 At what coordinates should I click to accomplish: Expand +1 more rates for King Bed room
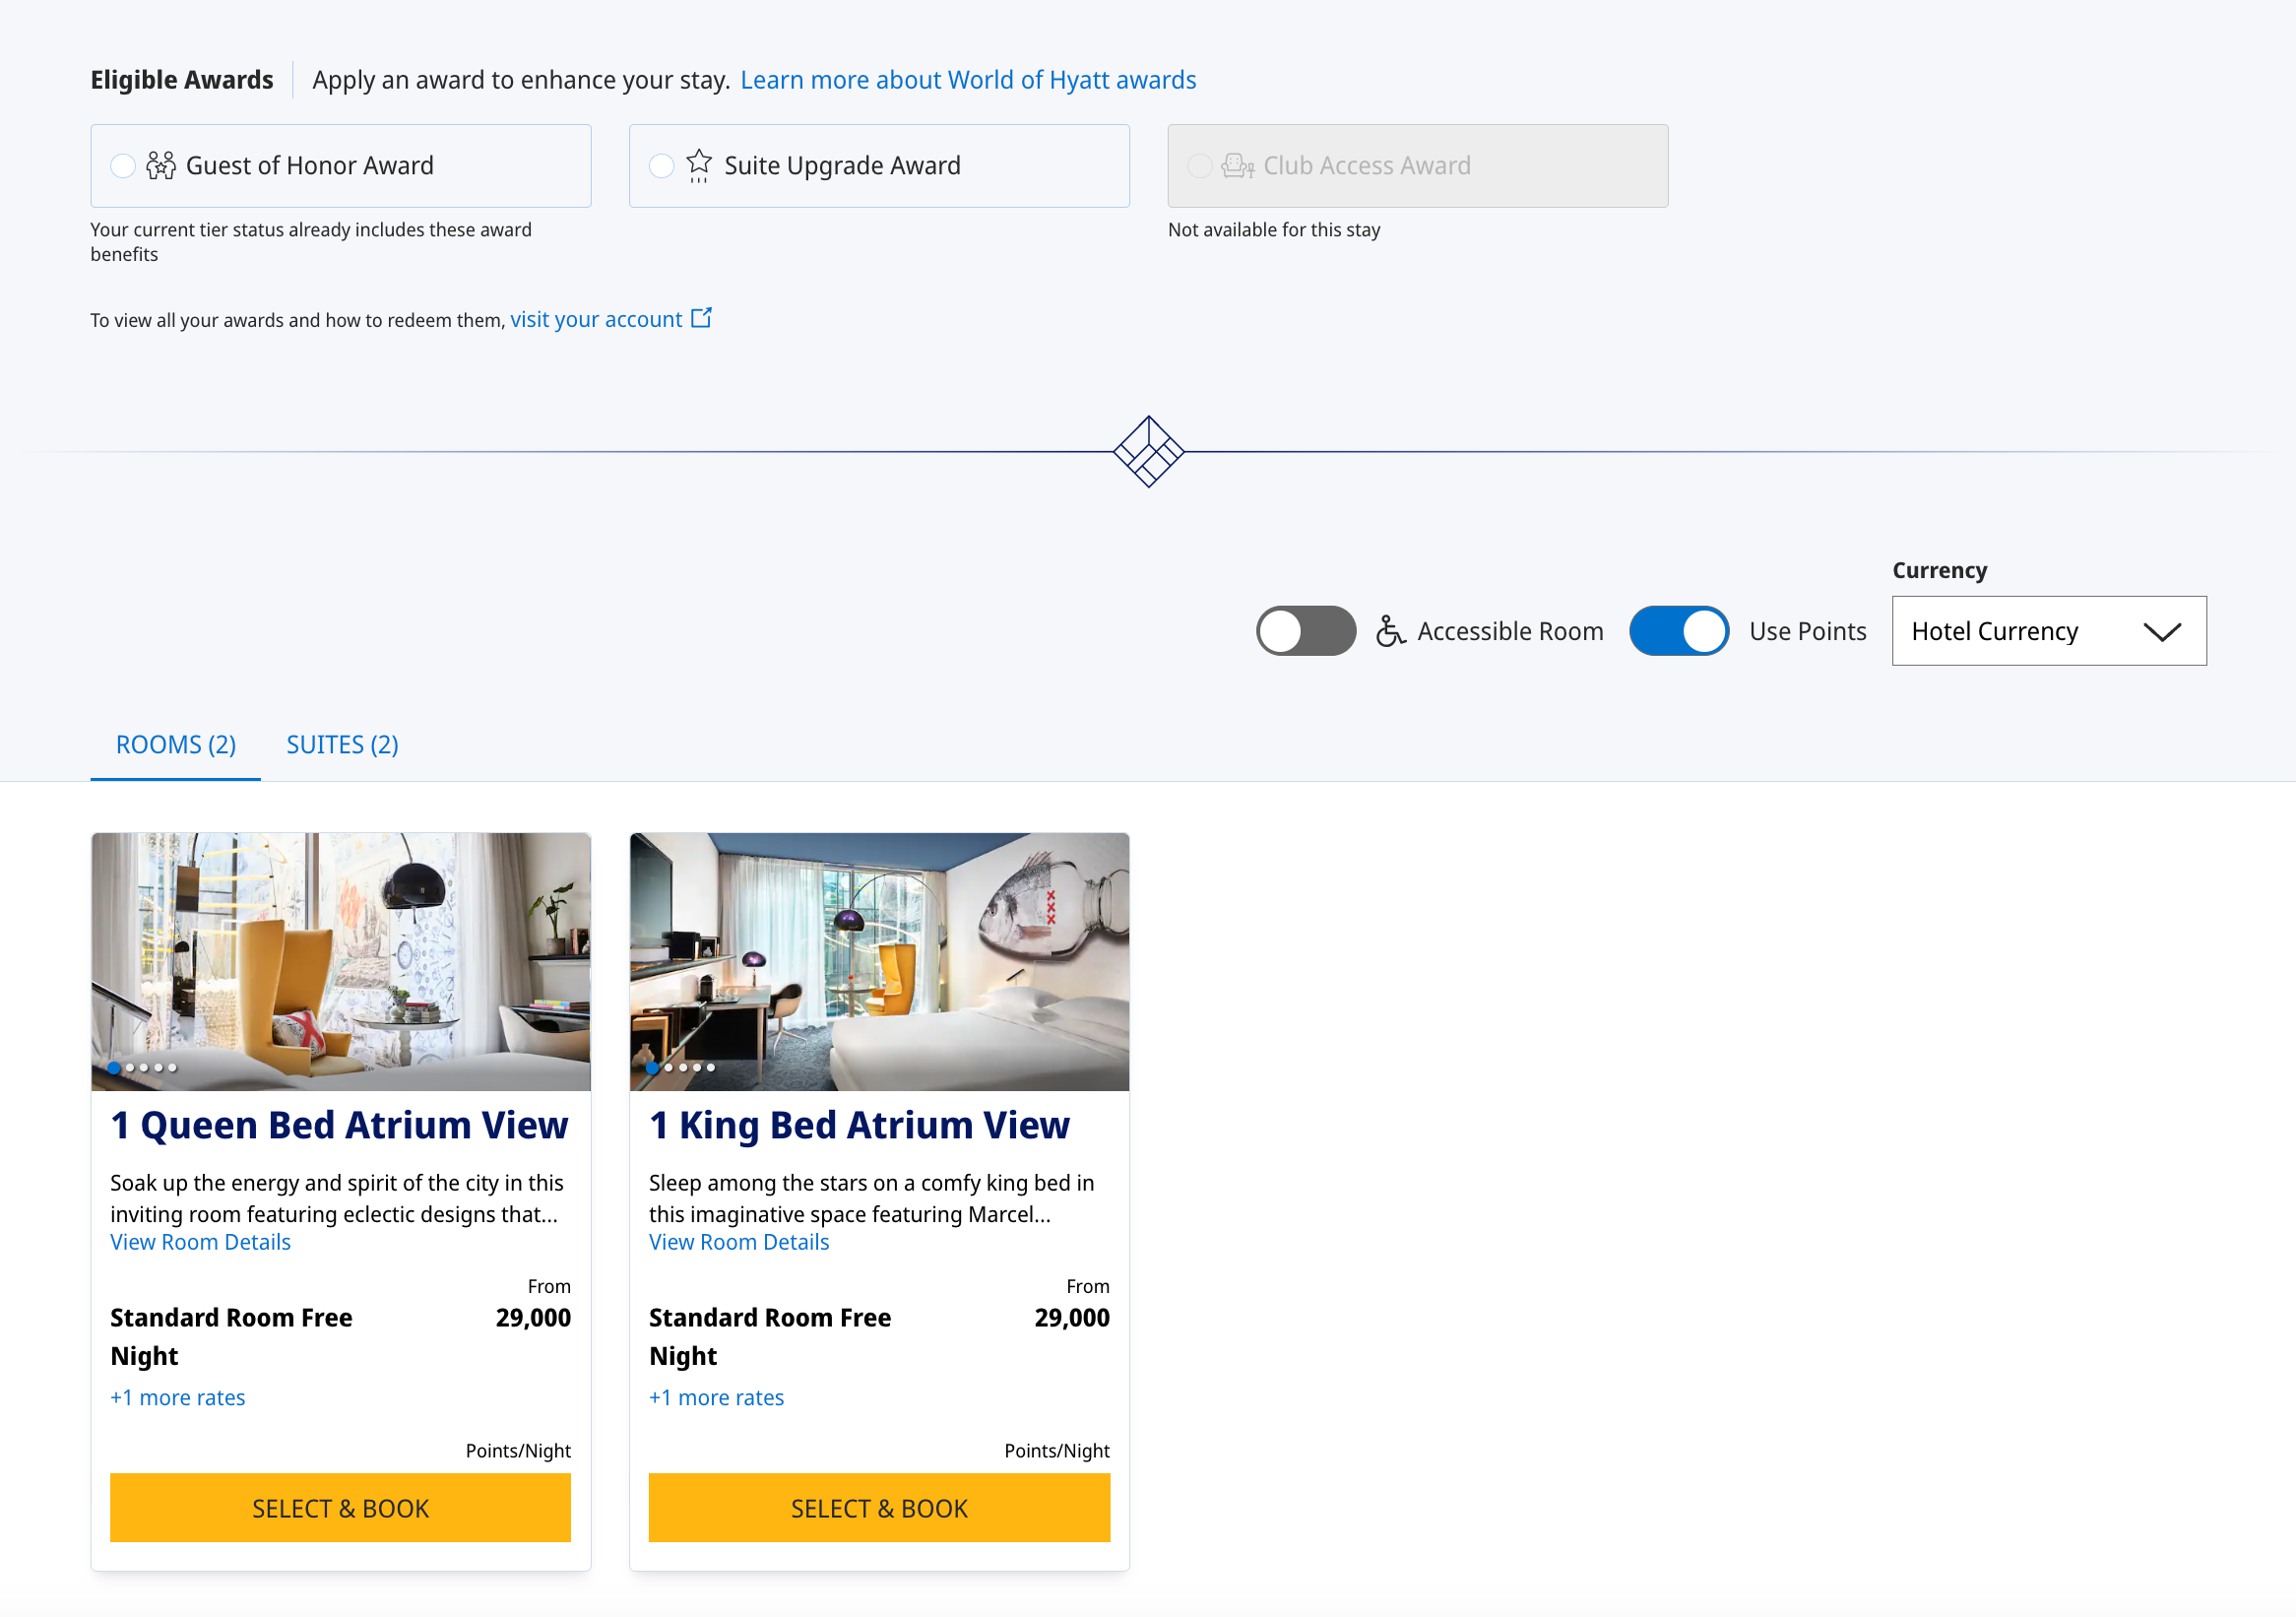click(x=716, y=1397)
